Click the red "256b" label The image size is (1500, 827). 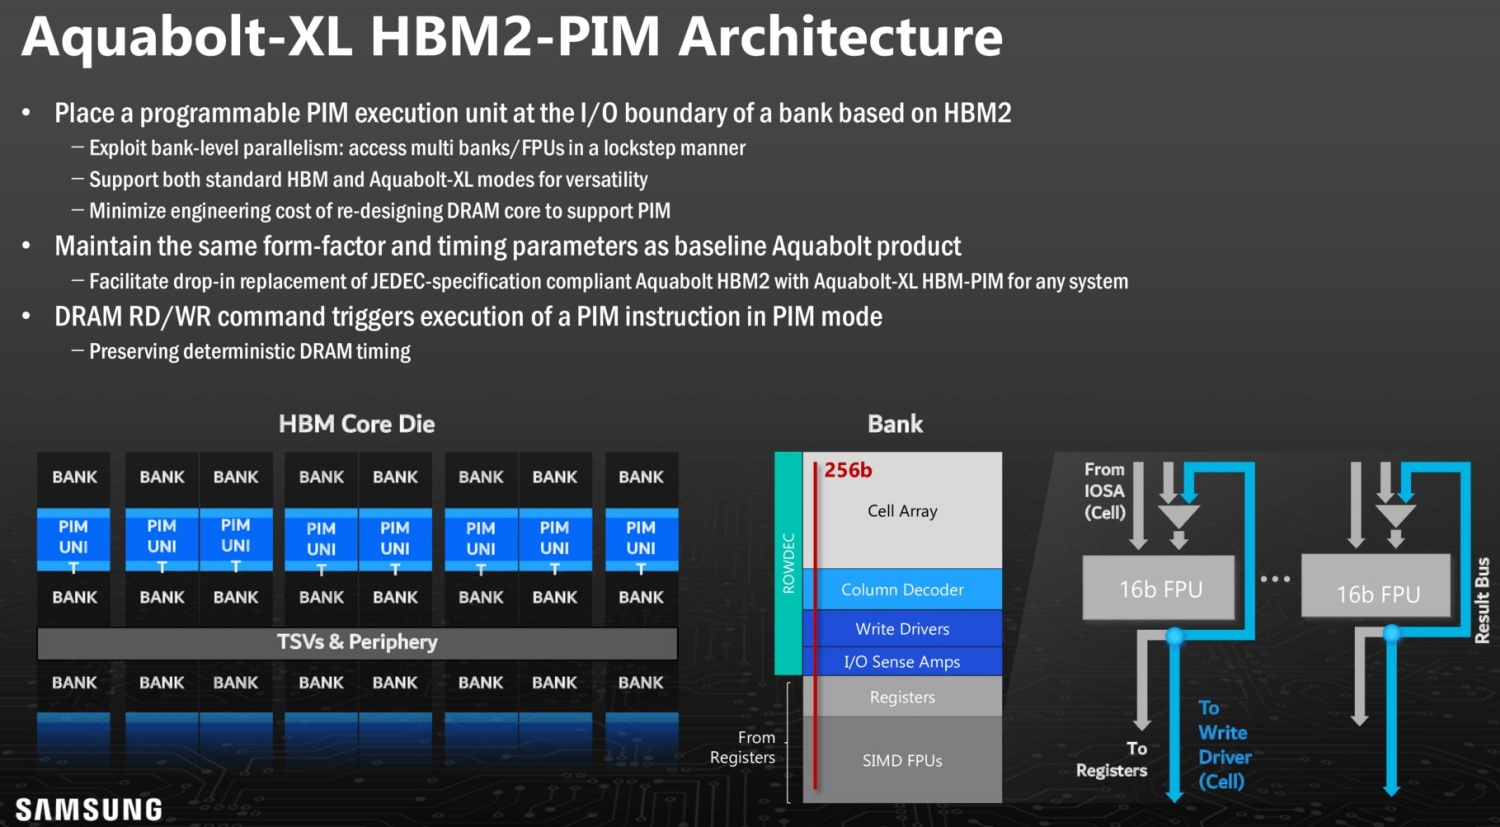[x=848, y=470]
